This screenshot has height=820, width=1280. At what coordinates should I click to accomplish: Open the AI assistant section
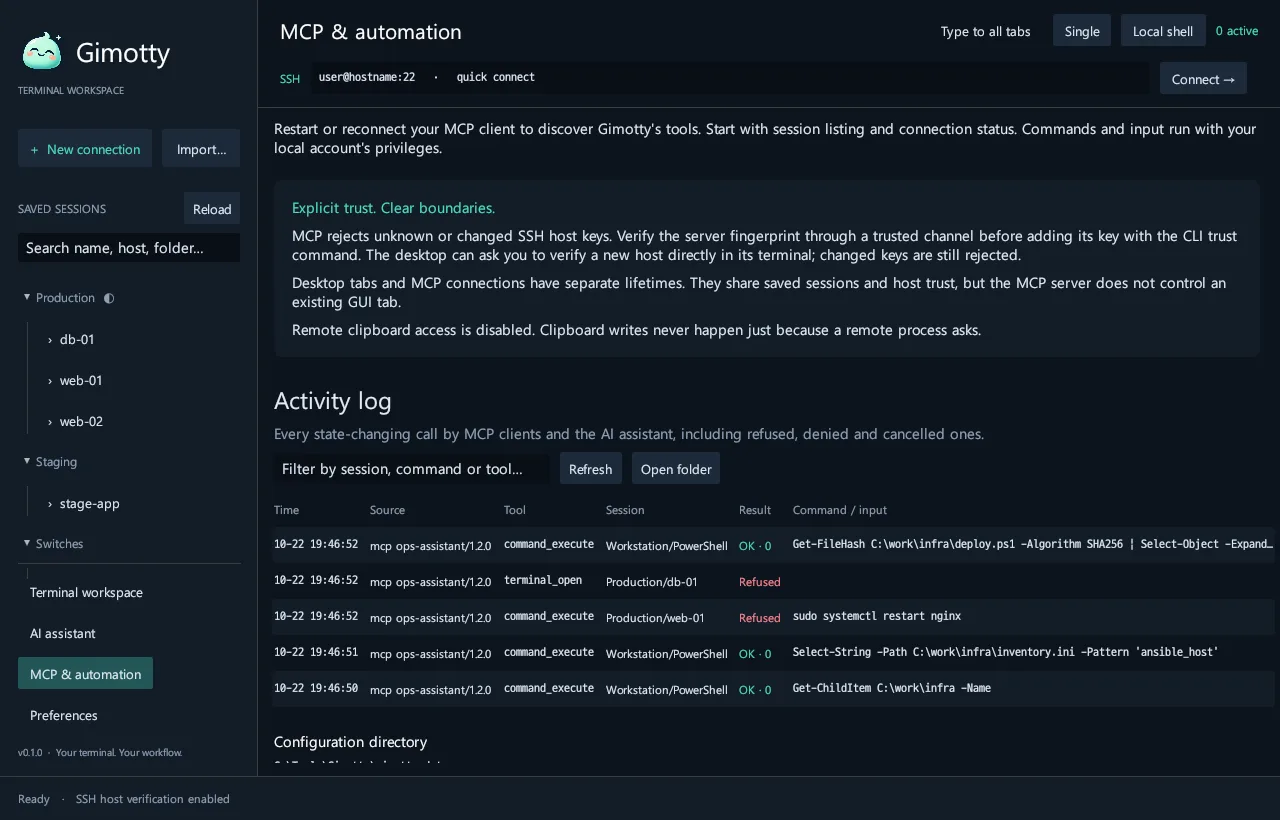[63, 633]
